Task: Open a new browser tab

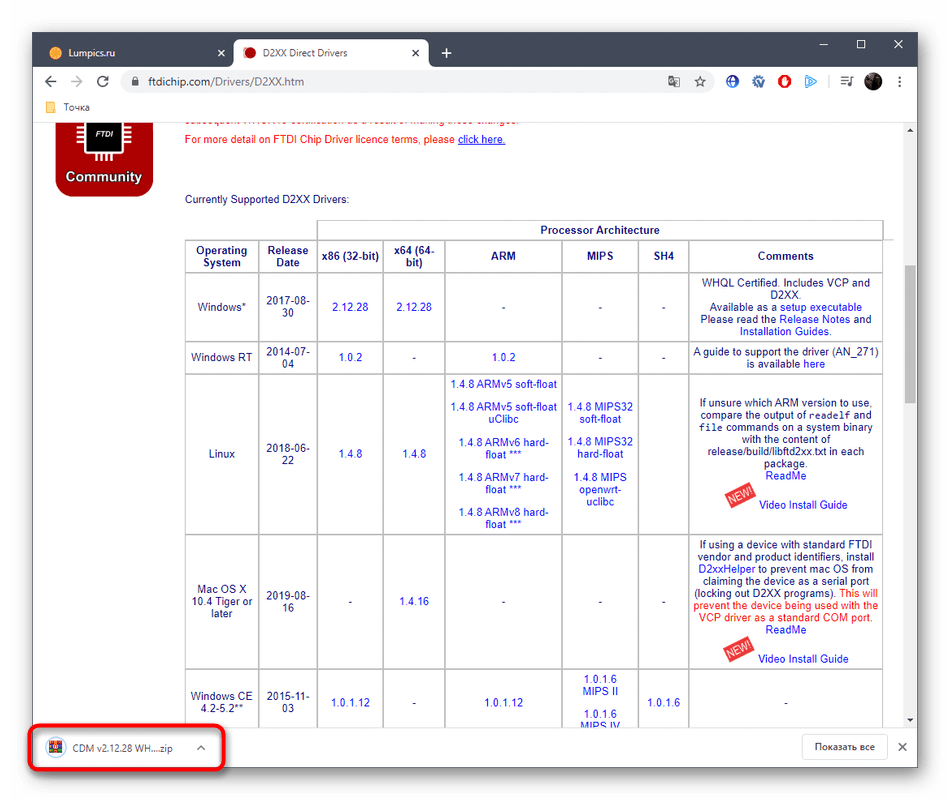Action: tap(446, 53)
